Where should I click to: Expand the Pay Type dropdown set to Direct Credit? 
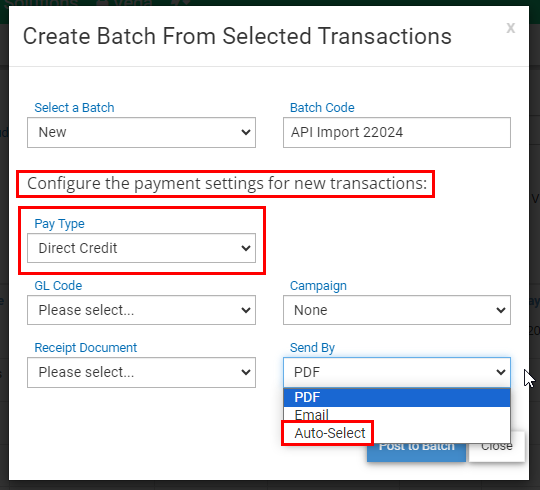[141, 248]
